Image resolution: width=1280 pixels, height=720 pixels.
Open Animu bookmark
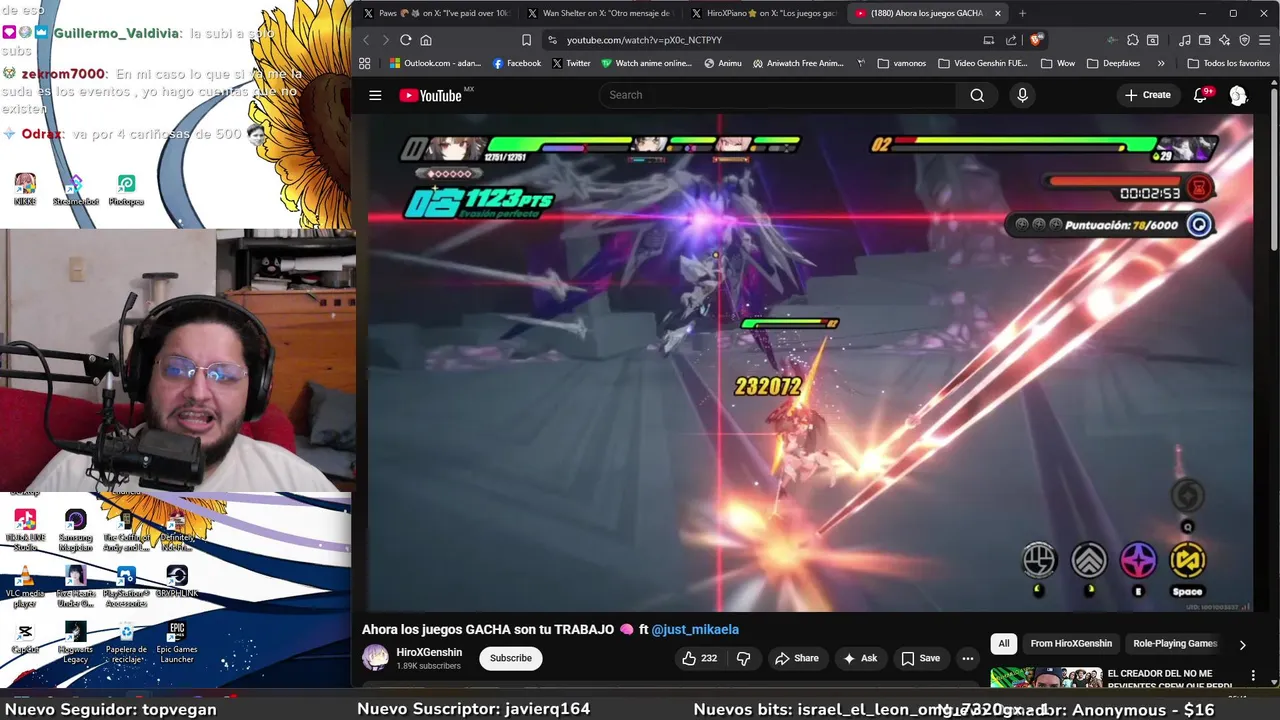(723, 63)
